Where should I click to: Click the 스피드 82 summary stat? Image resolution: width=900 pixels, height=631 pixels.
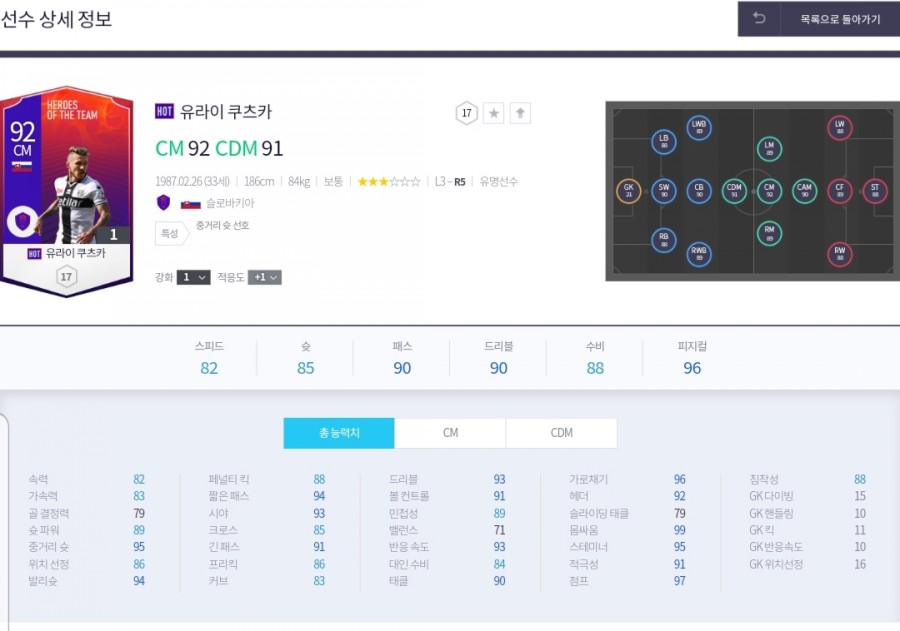coord(209,358)
